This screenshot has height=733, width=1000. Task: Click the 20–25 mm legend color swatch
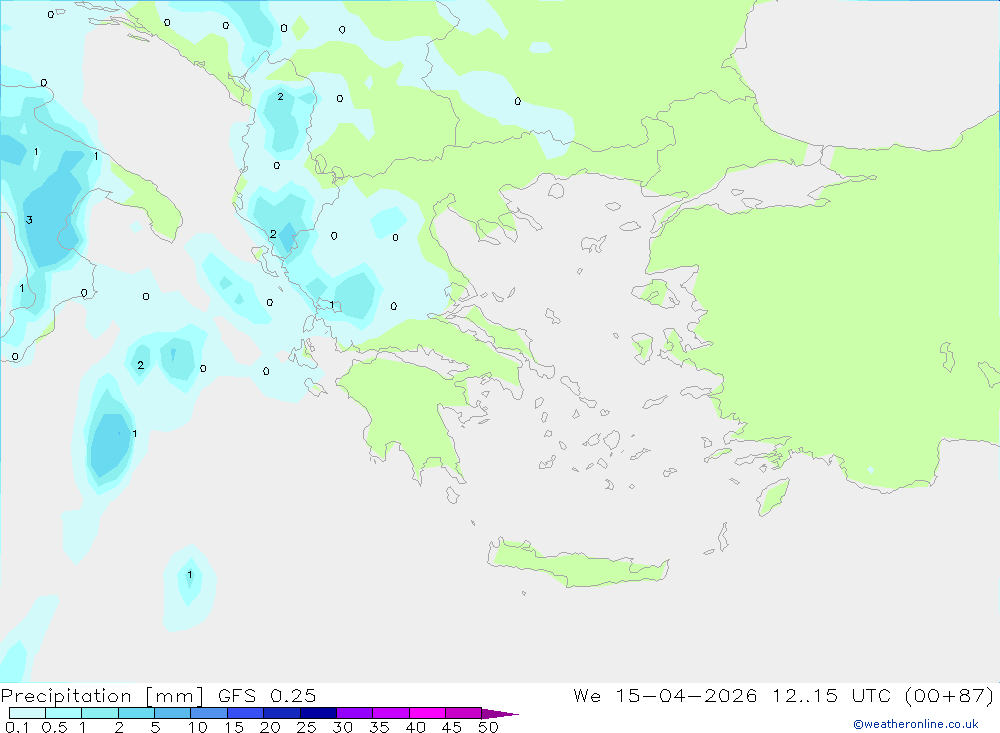point(281,713)
